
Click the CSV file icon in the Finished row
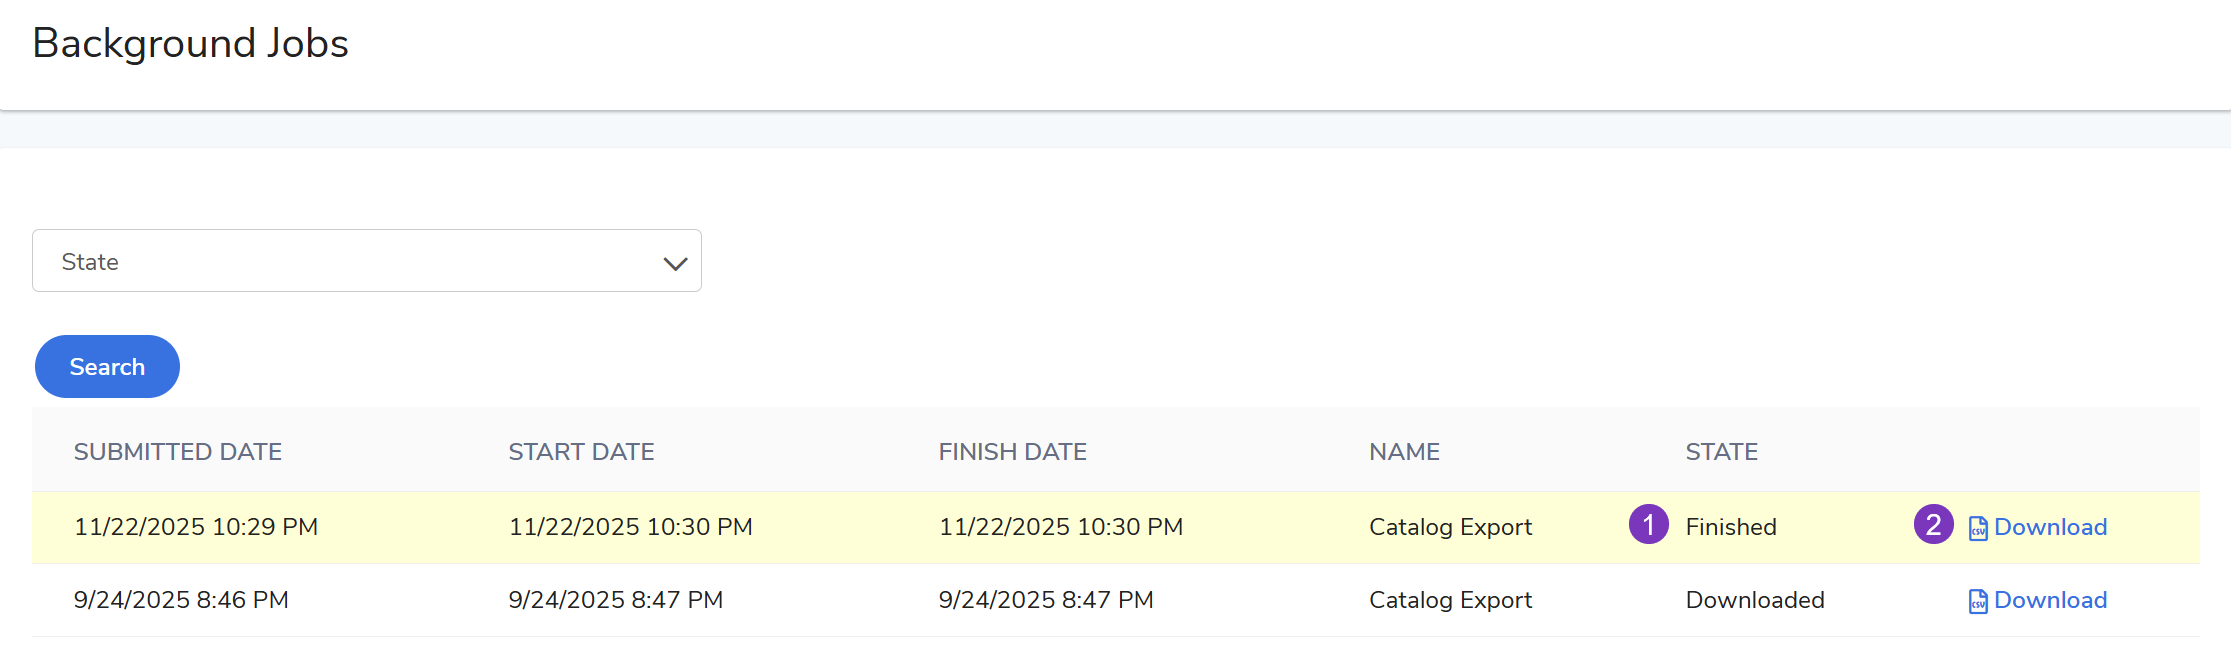(1977, 528)
